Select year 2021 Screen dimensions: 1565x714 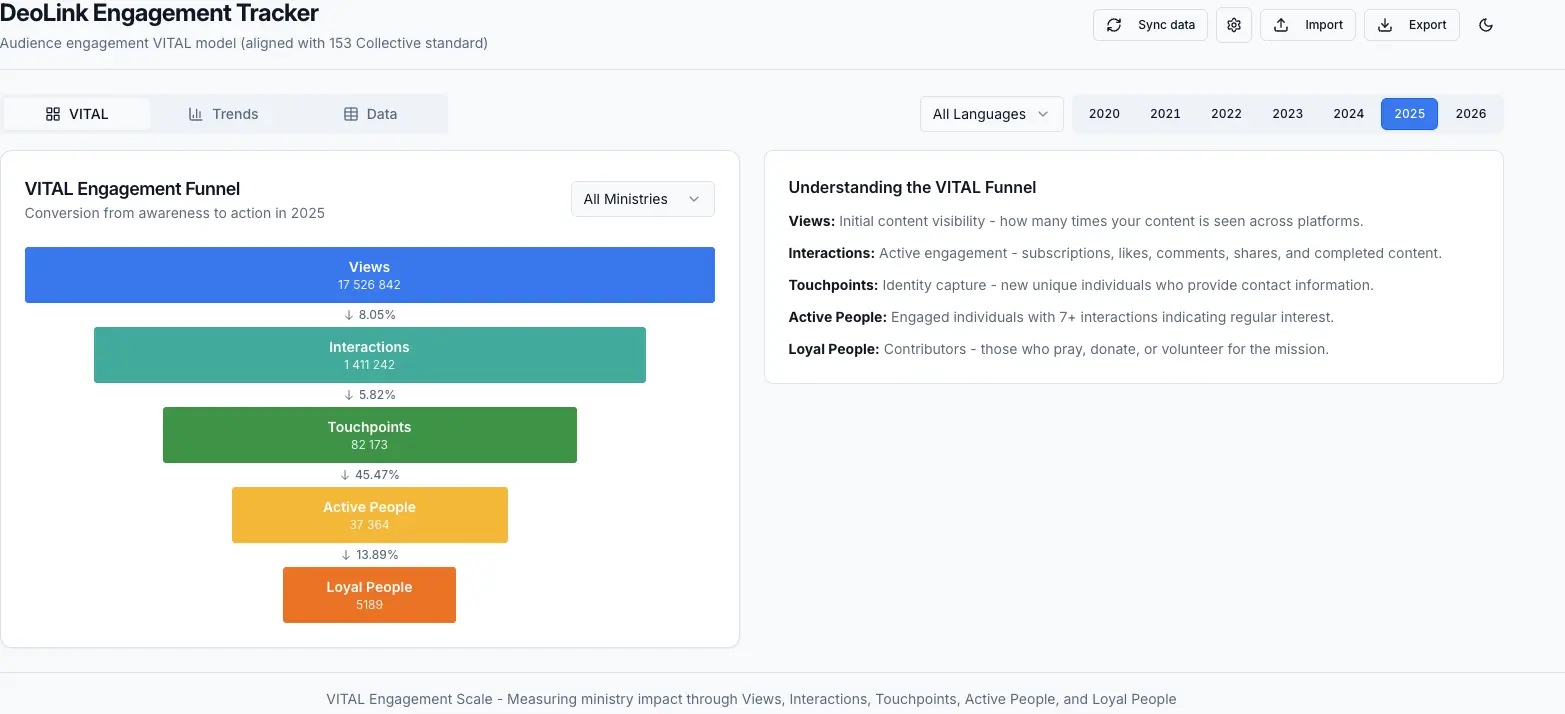(x=1165, y=114)
